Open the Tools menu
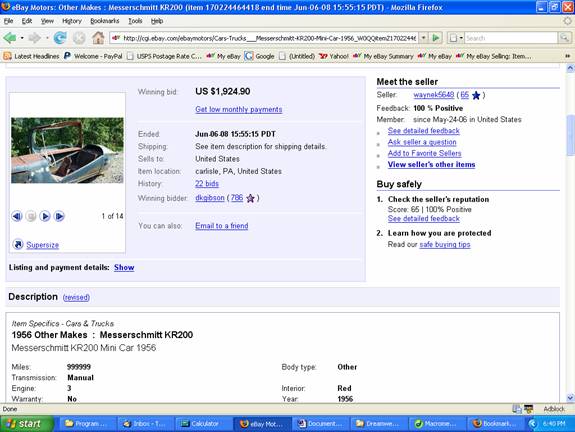575x432 pixels. pos(135,21)
